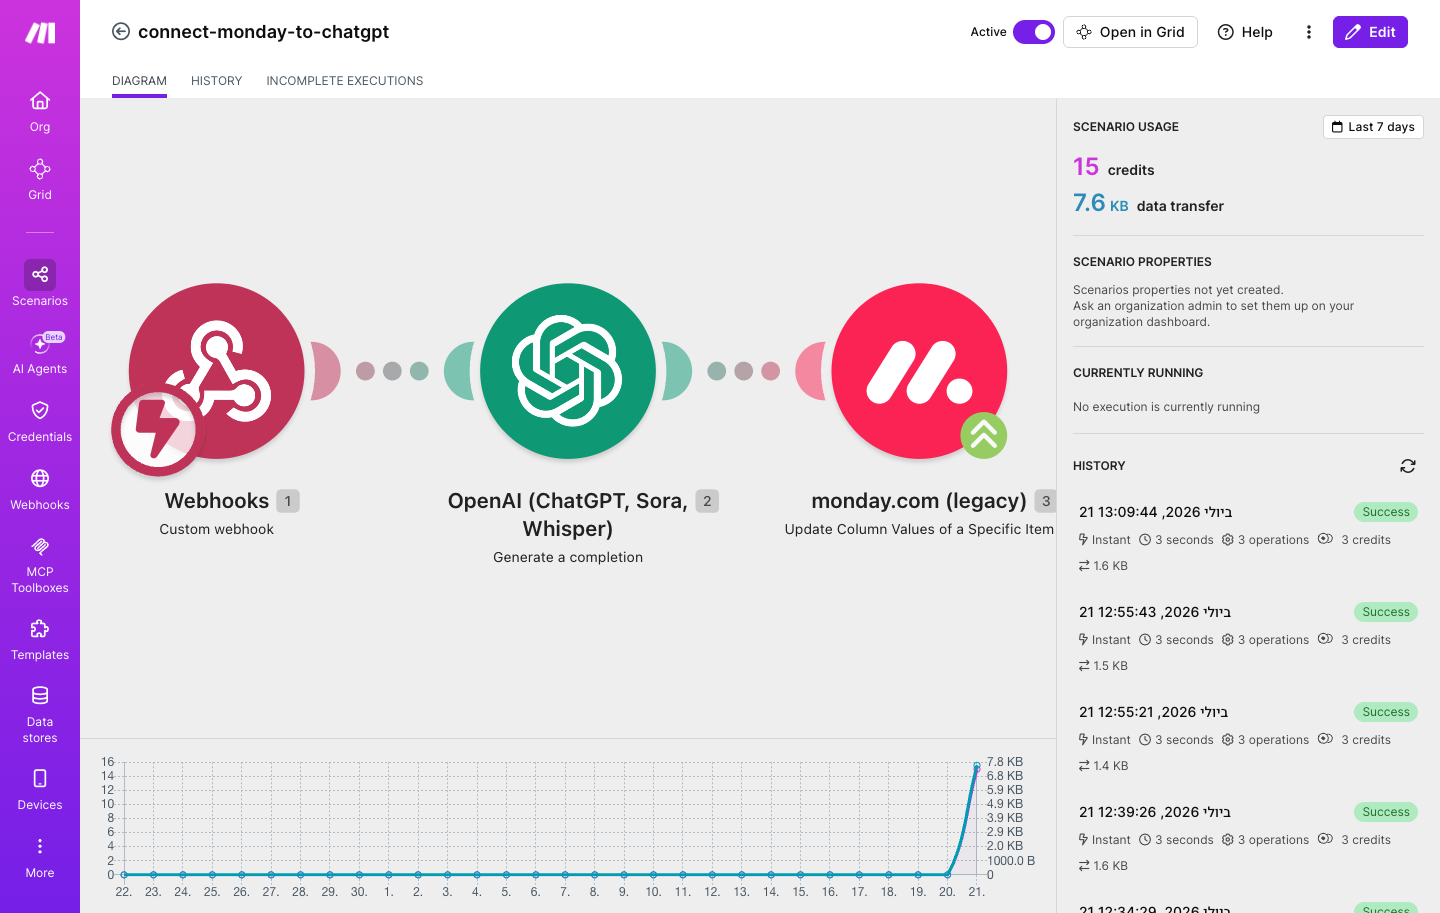Click the green double-chevron badge on monday.com module
Image resolution: width=1440 pixels, height=913 pixels.
984,436
